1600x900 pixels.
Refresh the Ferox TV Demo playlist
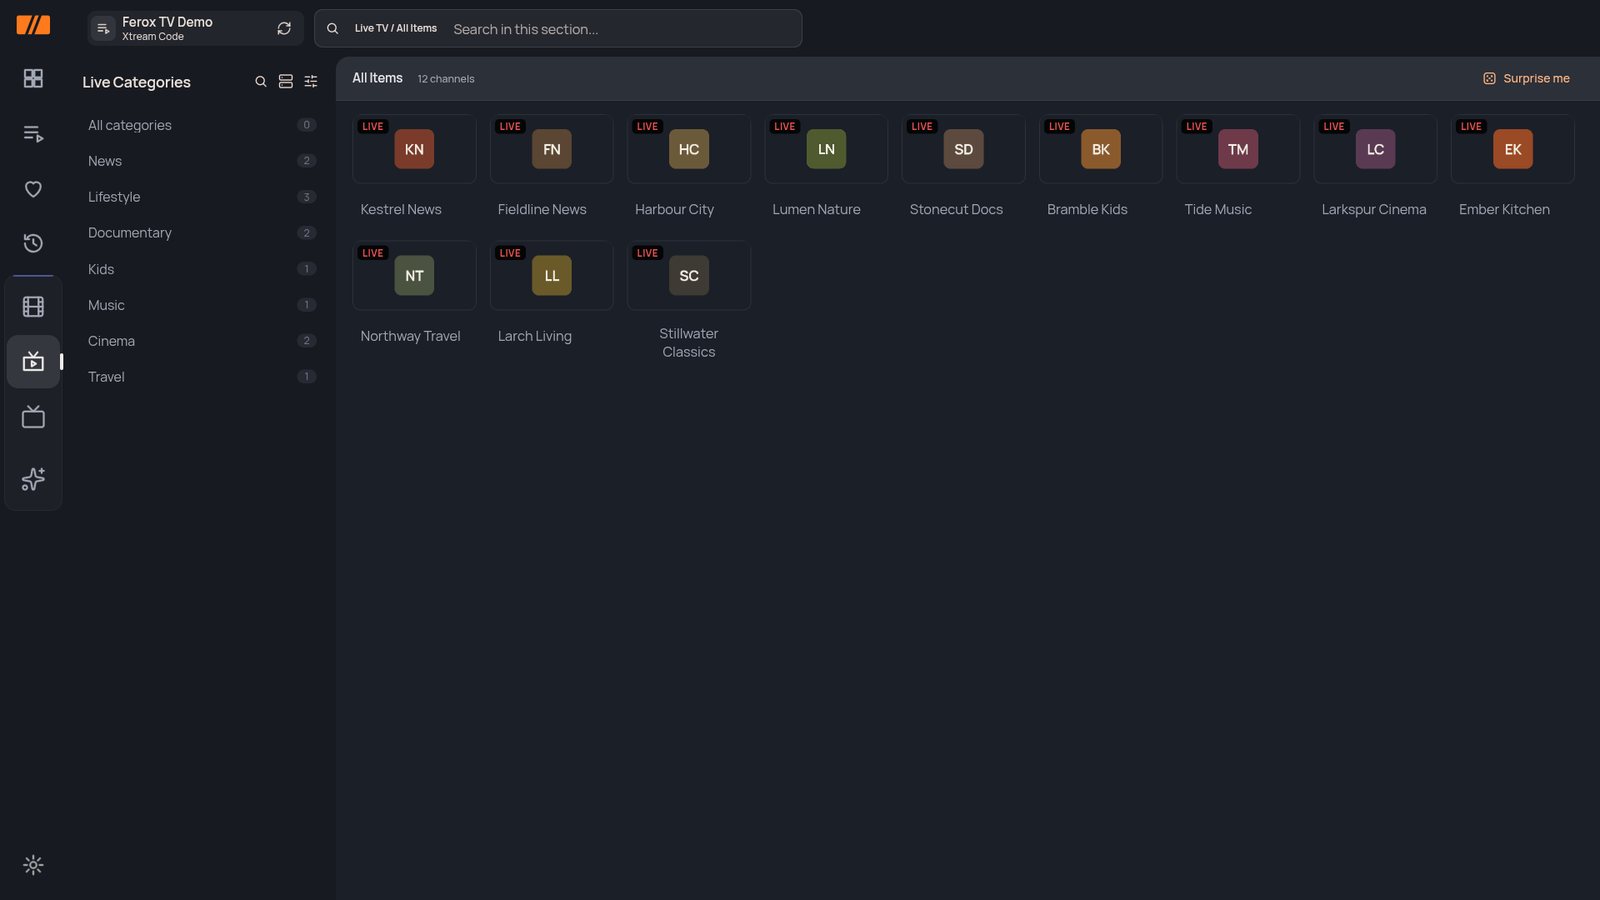284,29
